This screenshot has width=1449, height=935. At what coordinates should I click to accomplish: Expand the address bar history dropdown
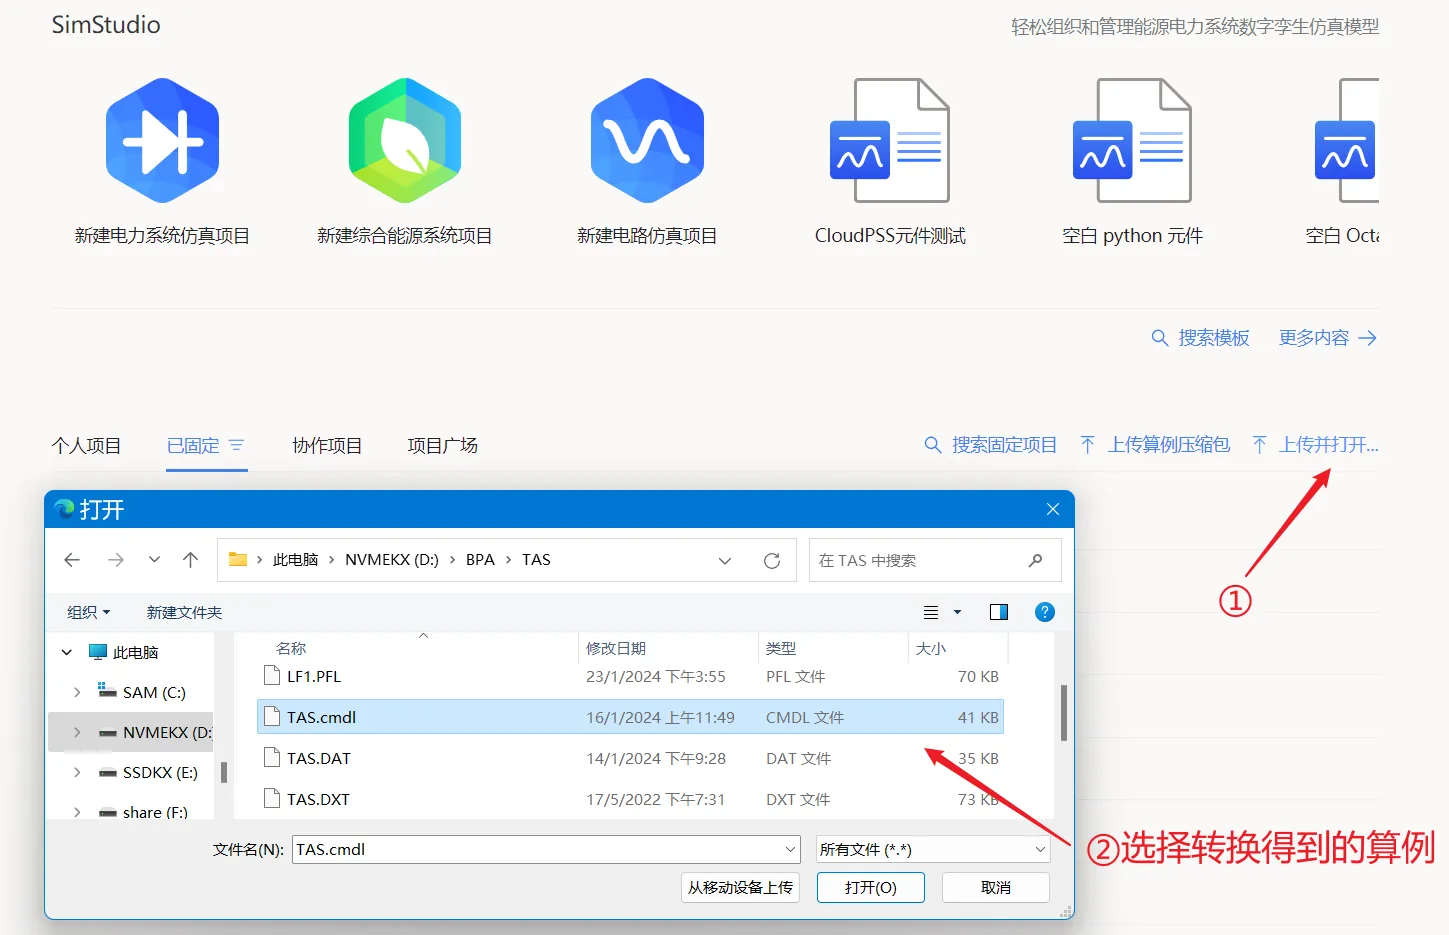(x=725, y=561)
